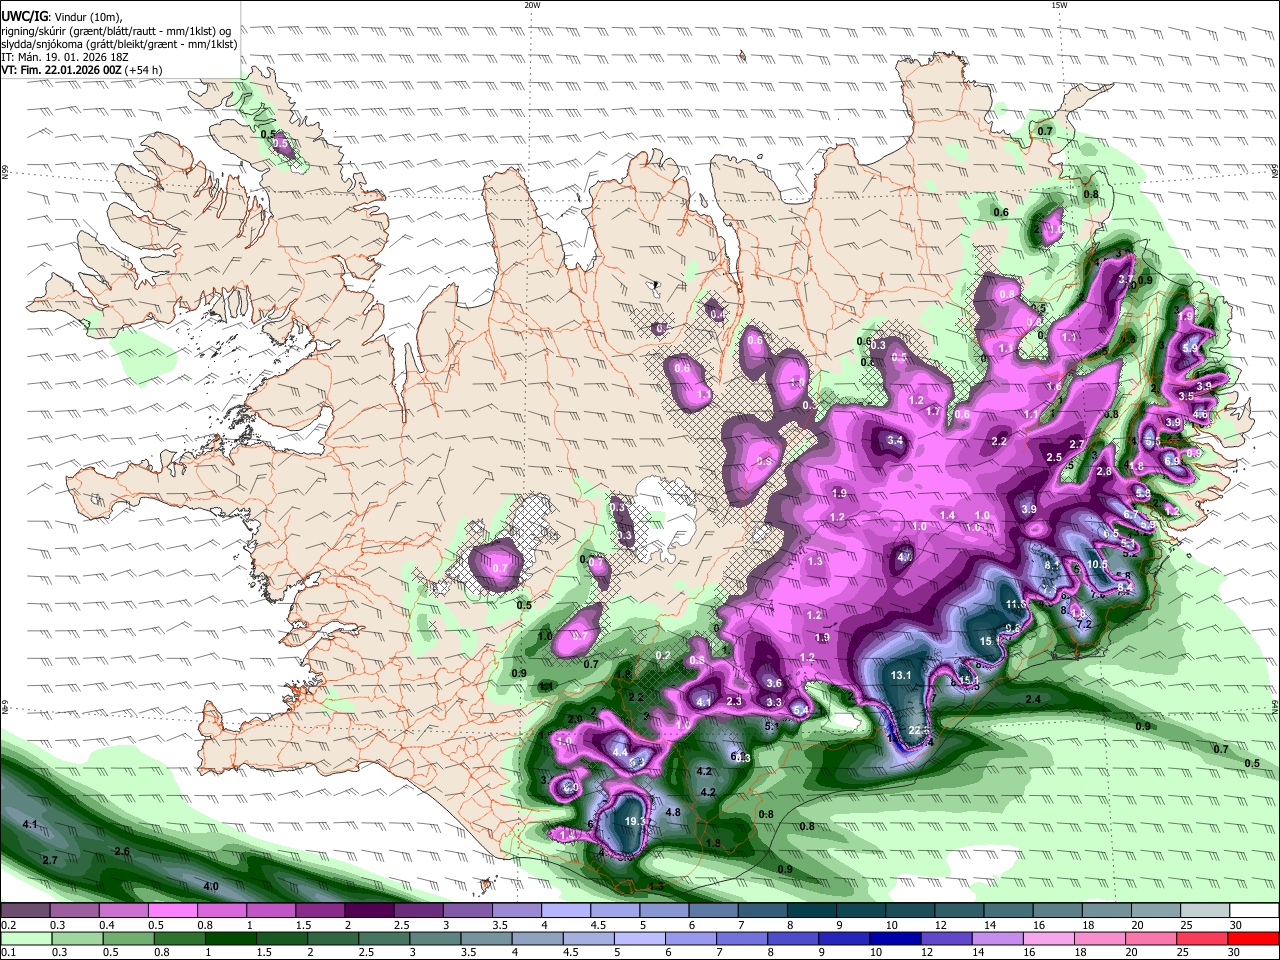The image size is (1280, 960).
Task: Click lower legend pink swatch between 16 and 18
Action: tap(1050, 938)
